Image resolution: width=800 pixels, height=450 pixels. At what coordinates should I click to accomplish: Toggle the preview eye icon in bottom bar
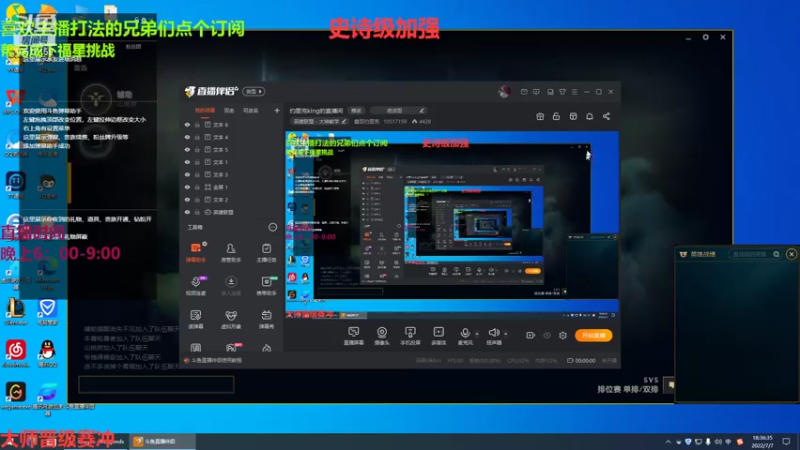pyautogui.click(x=547, y=335)
